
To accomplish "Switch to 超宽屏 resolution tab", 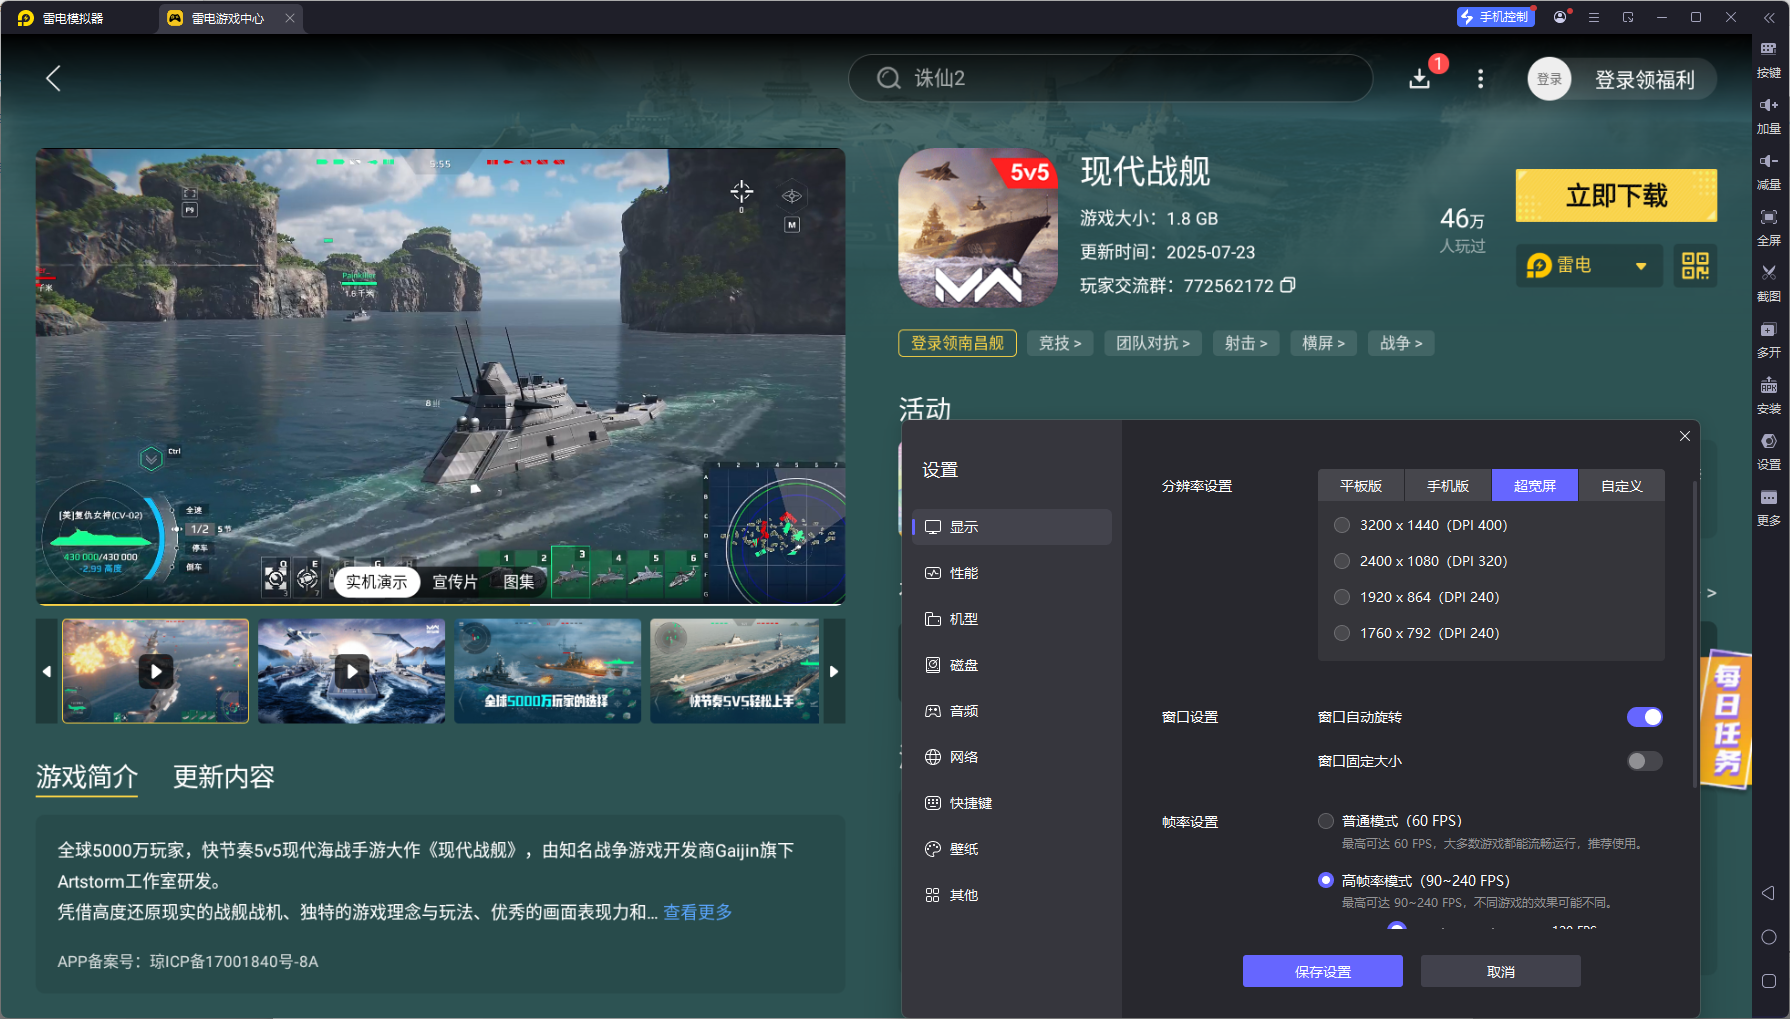I will (1535, 486).
